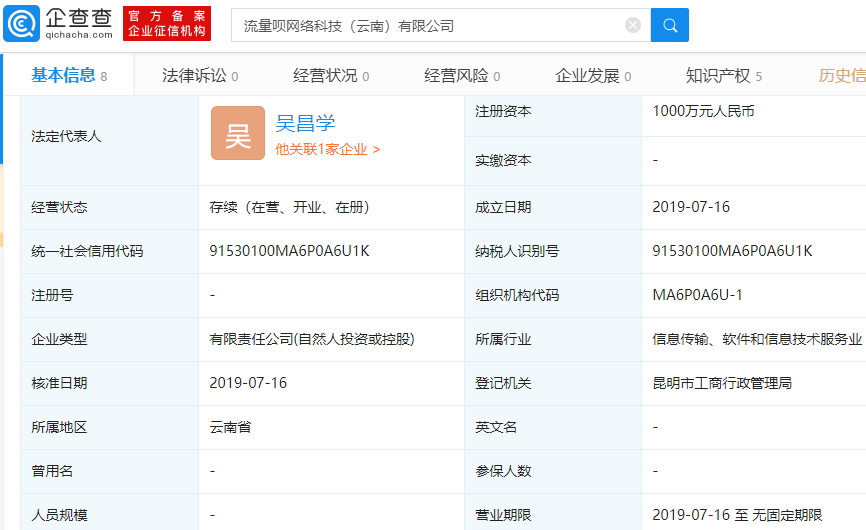This screenshot has width=866, height=530.
Task: Open the 历史信息 tab at the right edge
Action: click(842, 76)
